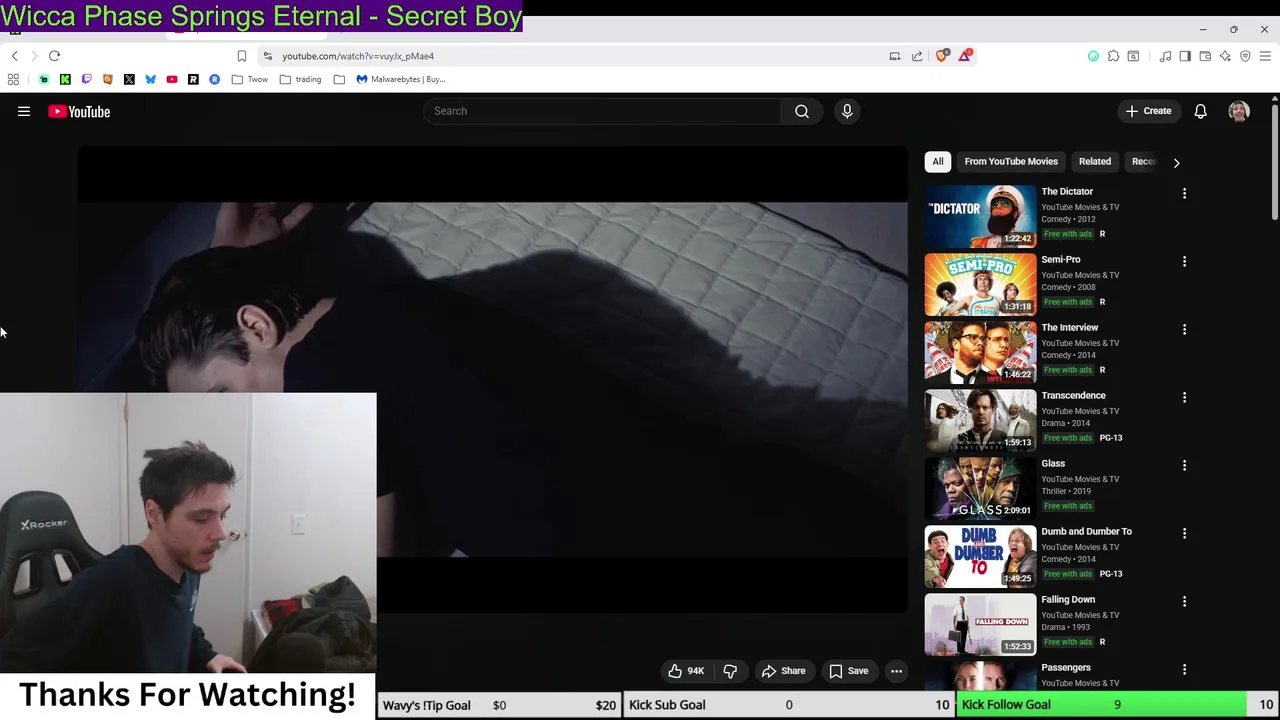1280x720 pixels.
Task: Open the YouTube bookmark in bookmarks bar
Action: [172, 79]
